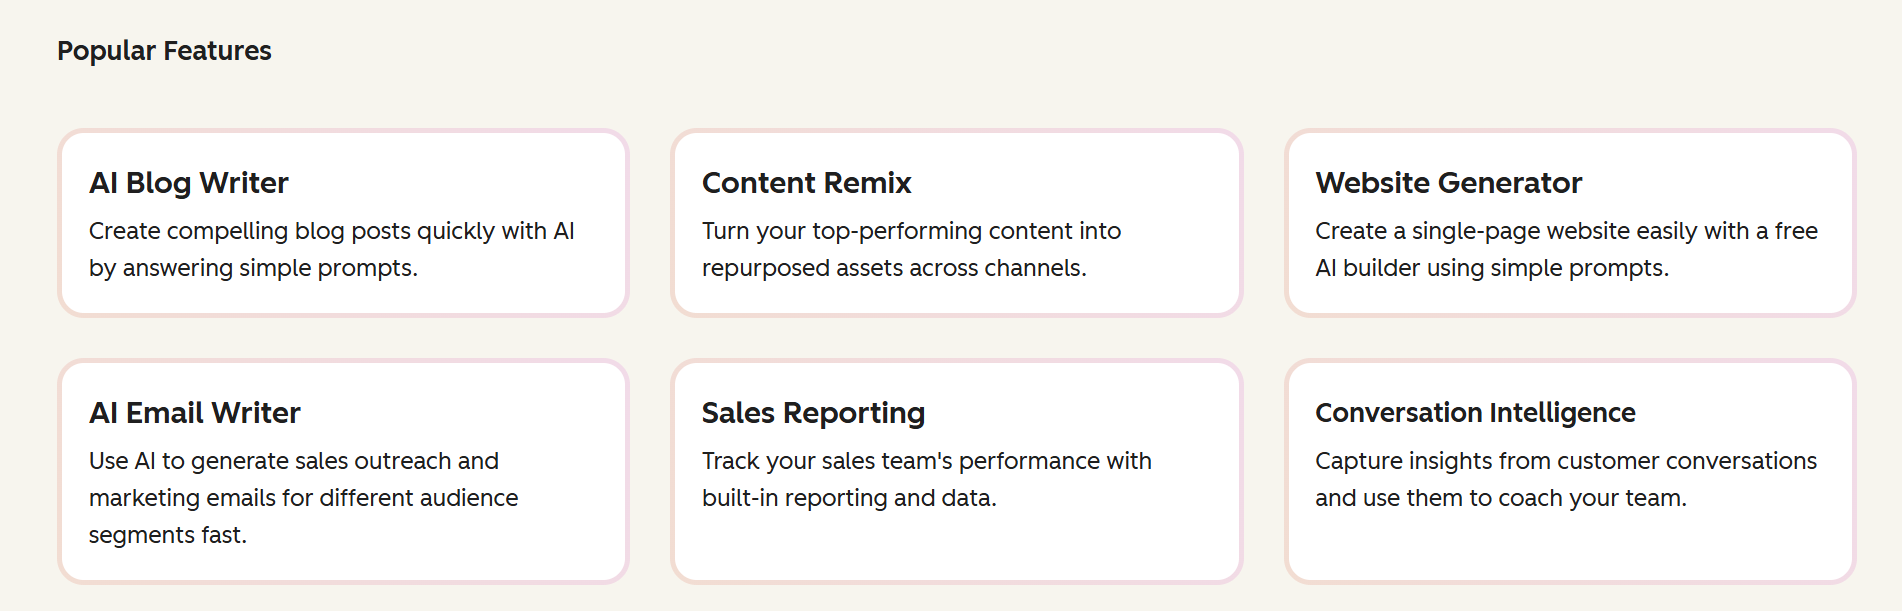This screenshot has width=1902, height=611.
Task: Click 'Use AI to generate sales outreach' text
Action: 303,498
